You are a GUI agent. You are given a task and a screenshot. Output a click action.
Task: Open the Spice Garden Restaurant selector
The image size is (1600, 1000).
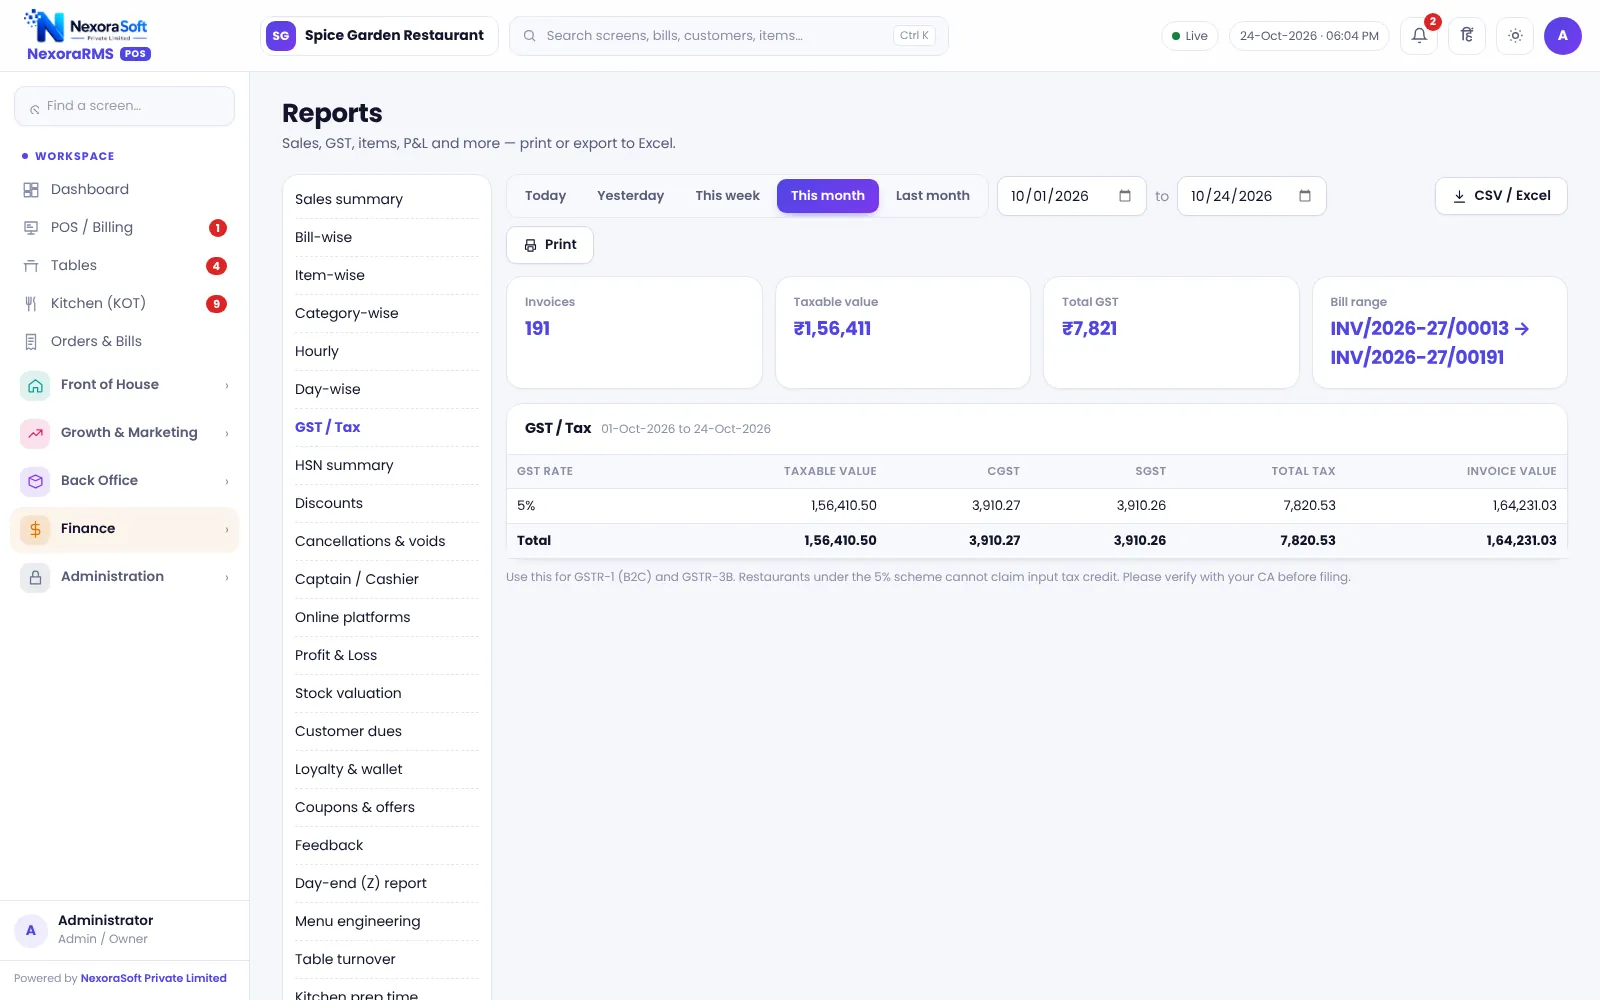click(379, 36)
